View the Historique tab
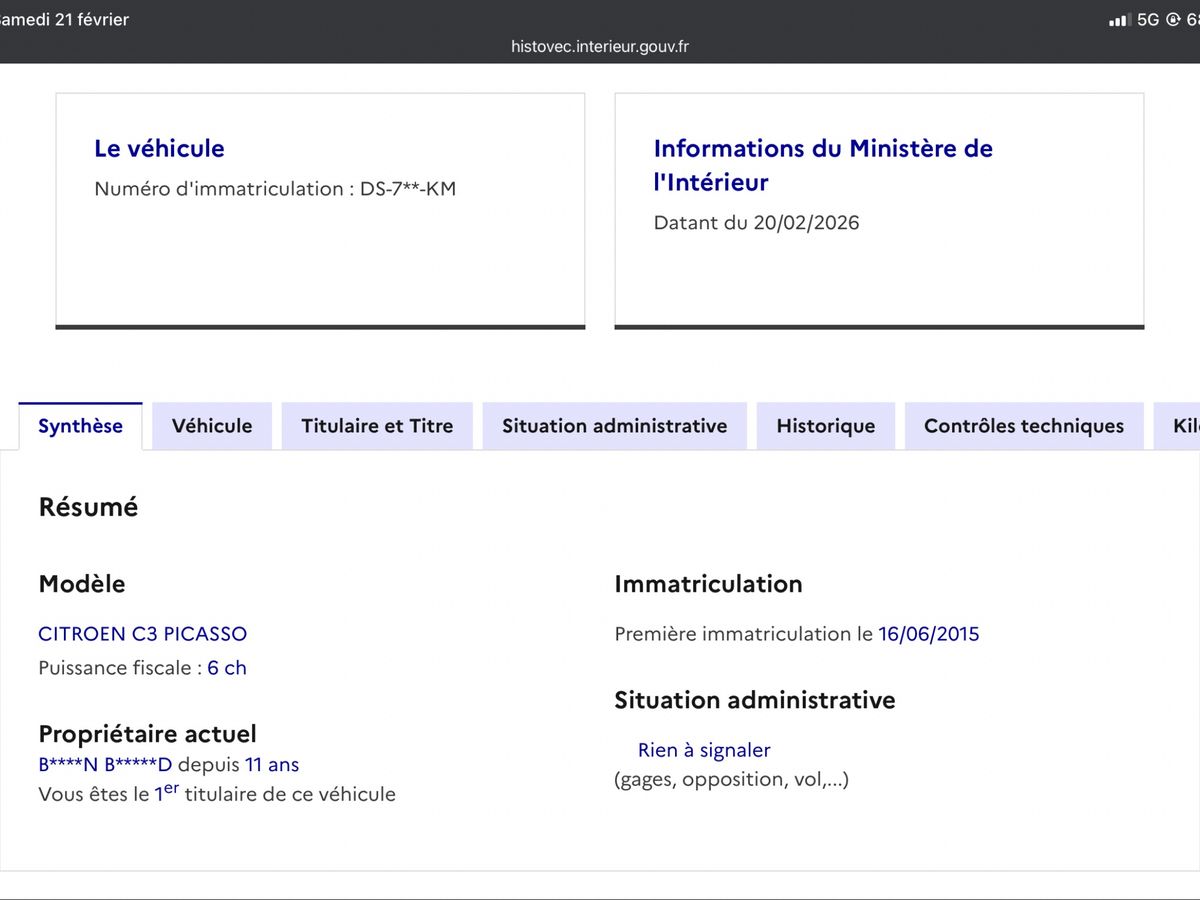 pos(825,425)
